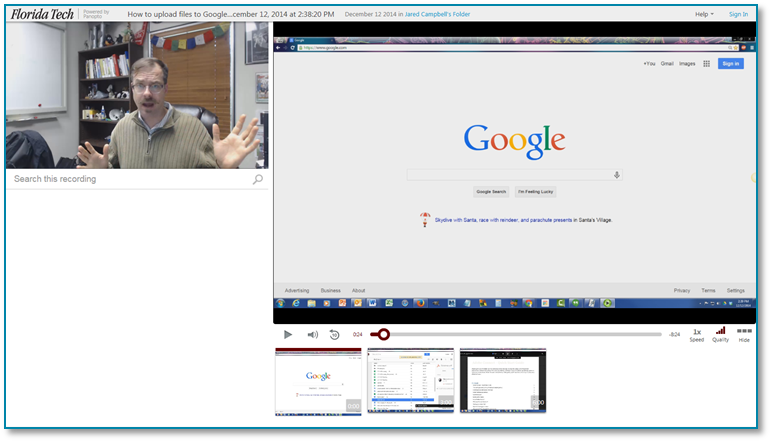Click the Images link on Google

point(687,63)
